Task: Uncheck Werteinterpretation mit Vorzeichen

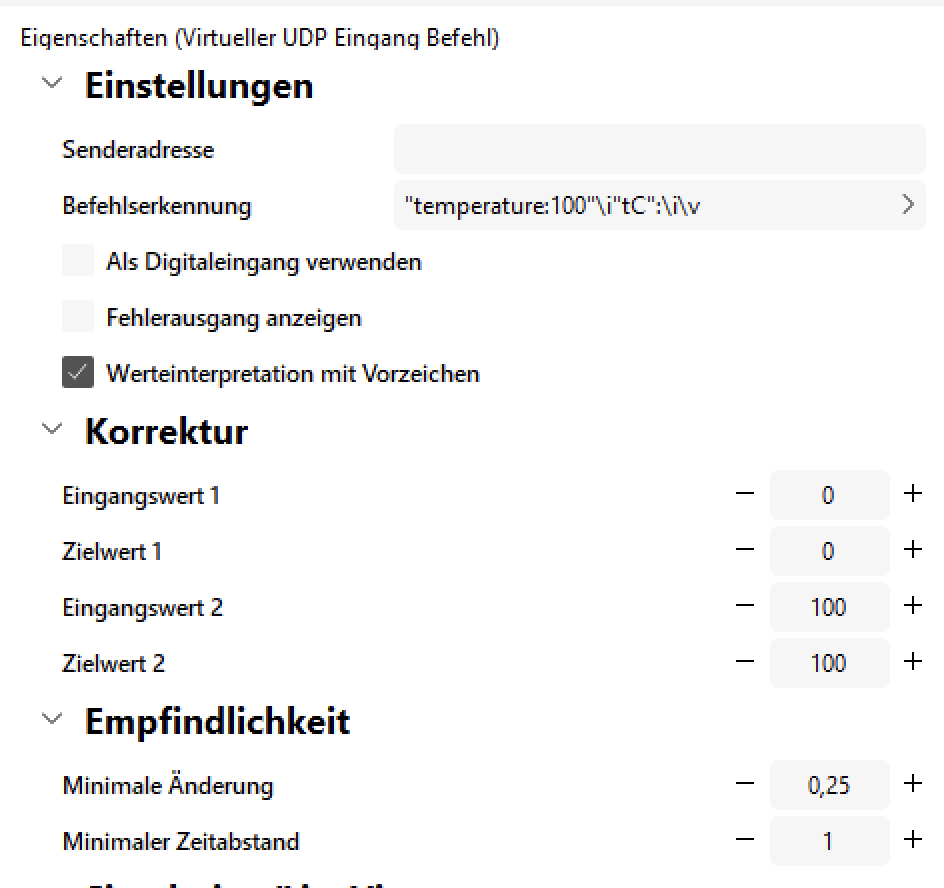Action: pyautogui.click(x=78, y=372)
